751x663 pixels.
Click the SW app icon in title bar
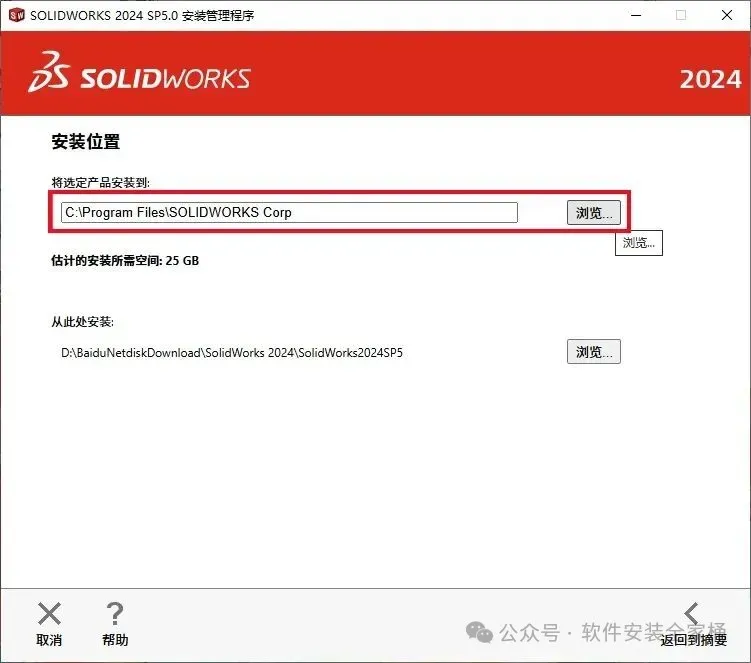(x=17, y=15)
